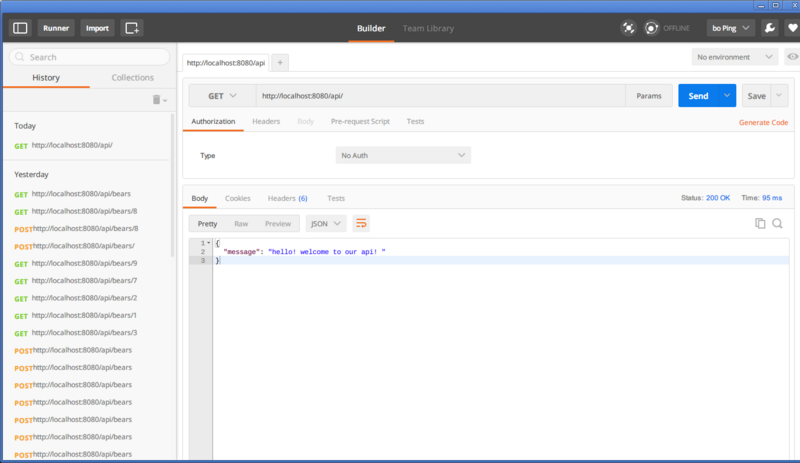Search the response with magnifier icon
Image resolution: width=800 pixels, height=463 pixels.
pos(777,223)
